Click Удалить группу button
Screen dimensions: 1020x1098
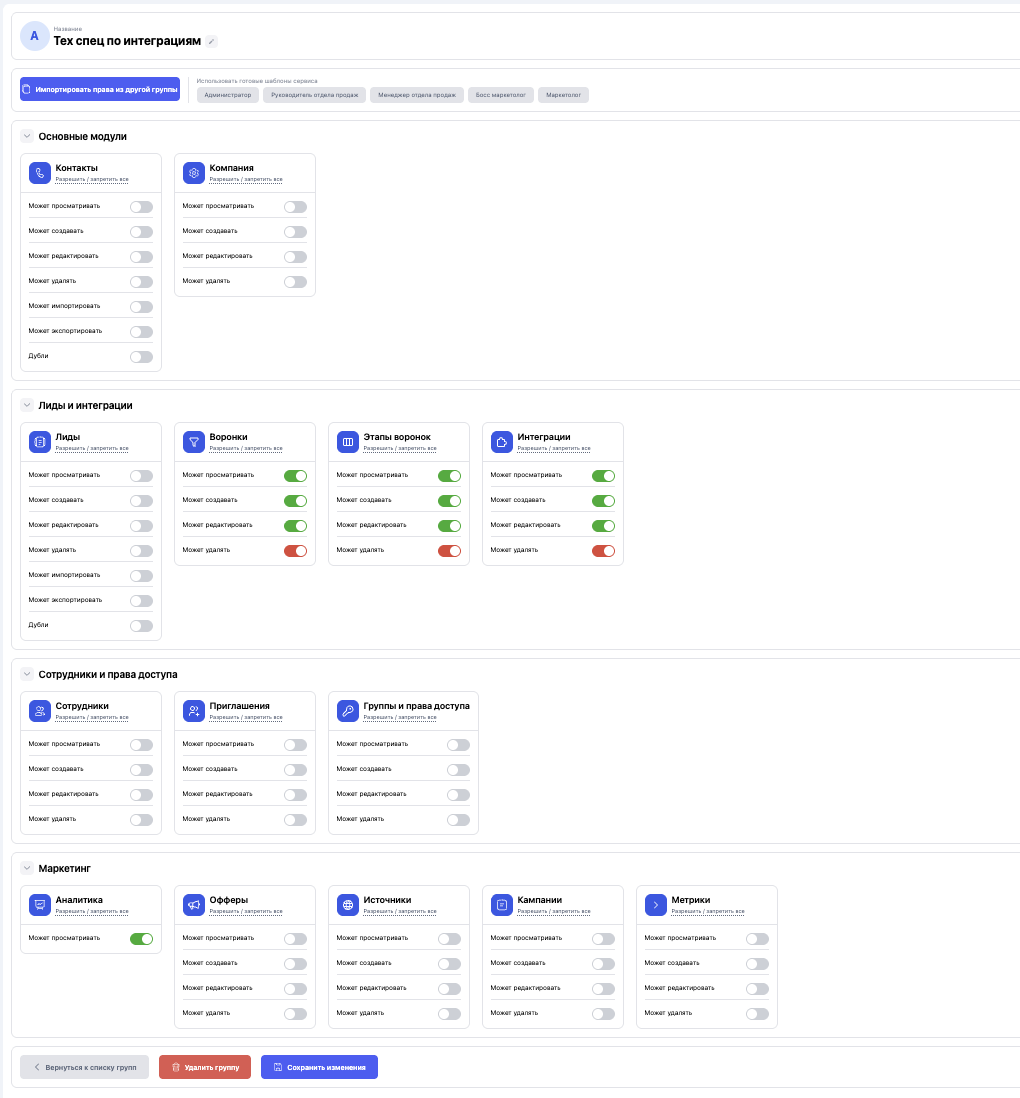[205, 1067]
